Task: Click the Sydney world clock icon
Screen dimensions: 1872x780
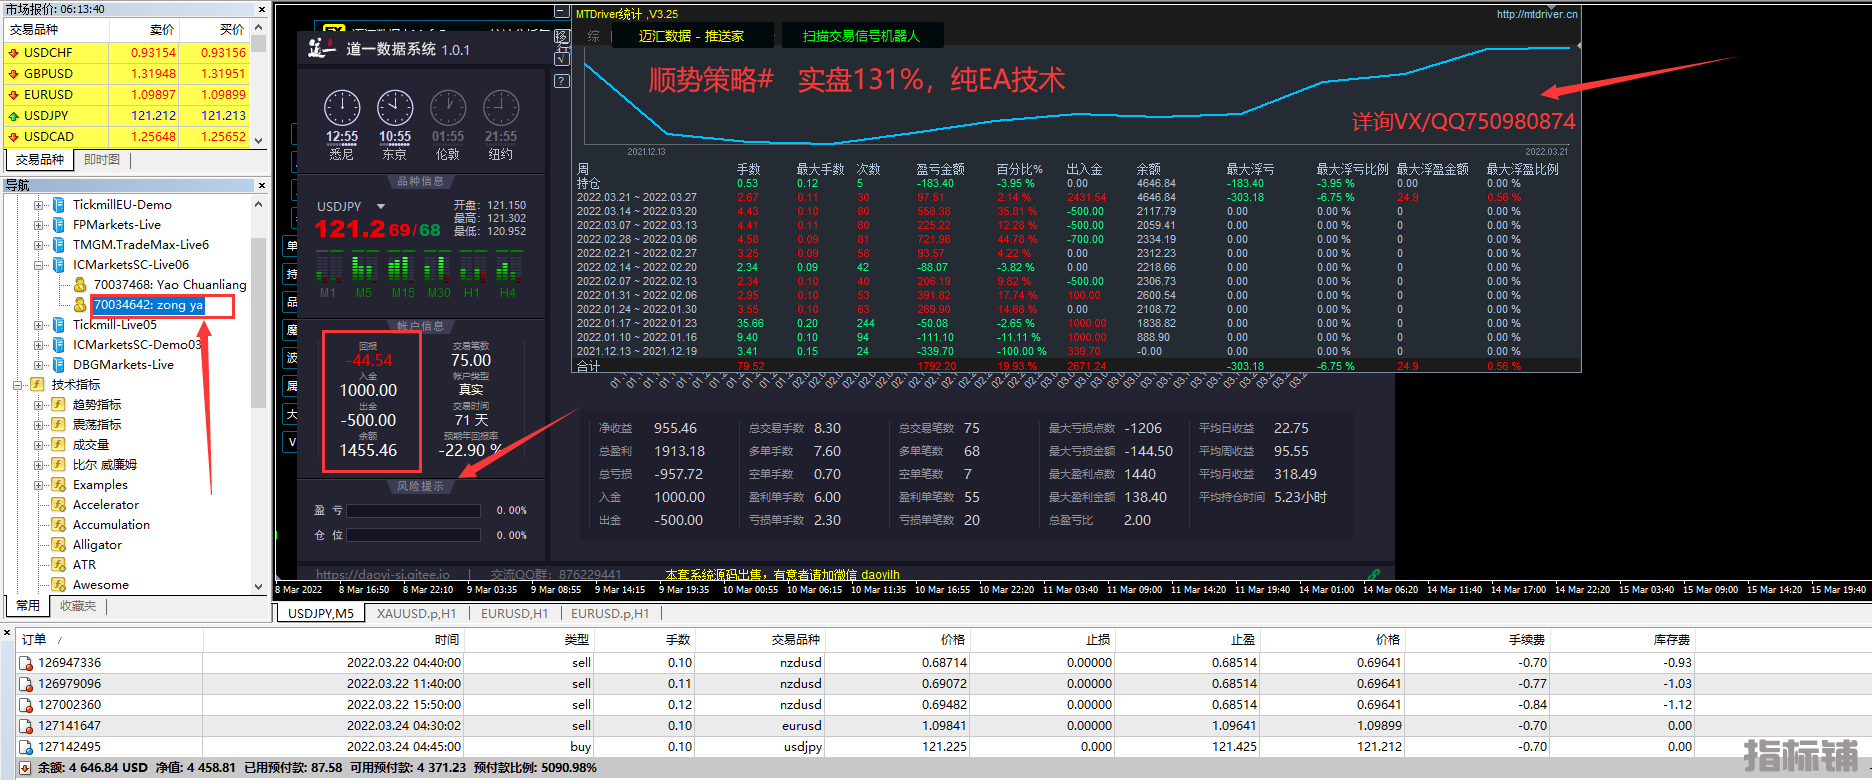Action: [342, 108]
